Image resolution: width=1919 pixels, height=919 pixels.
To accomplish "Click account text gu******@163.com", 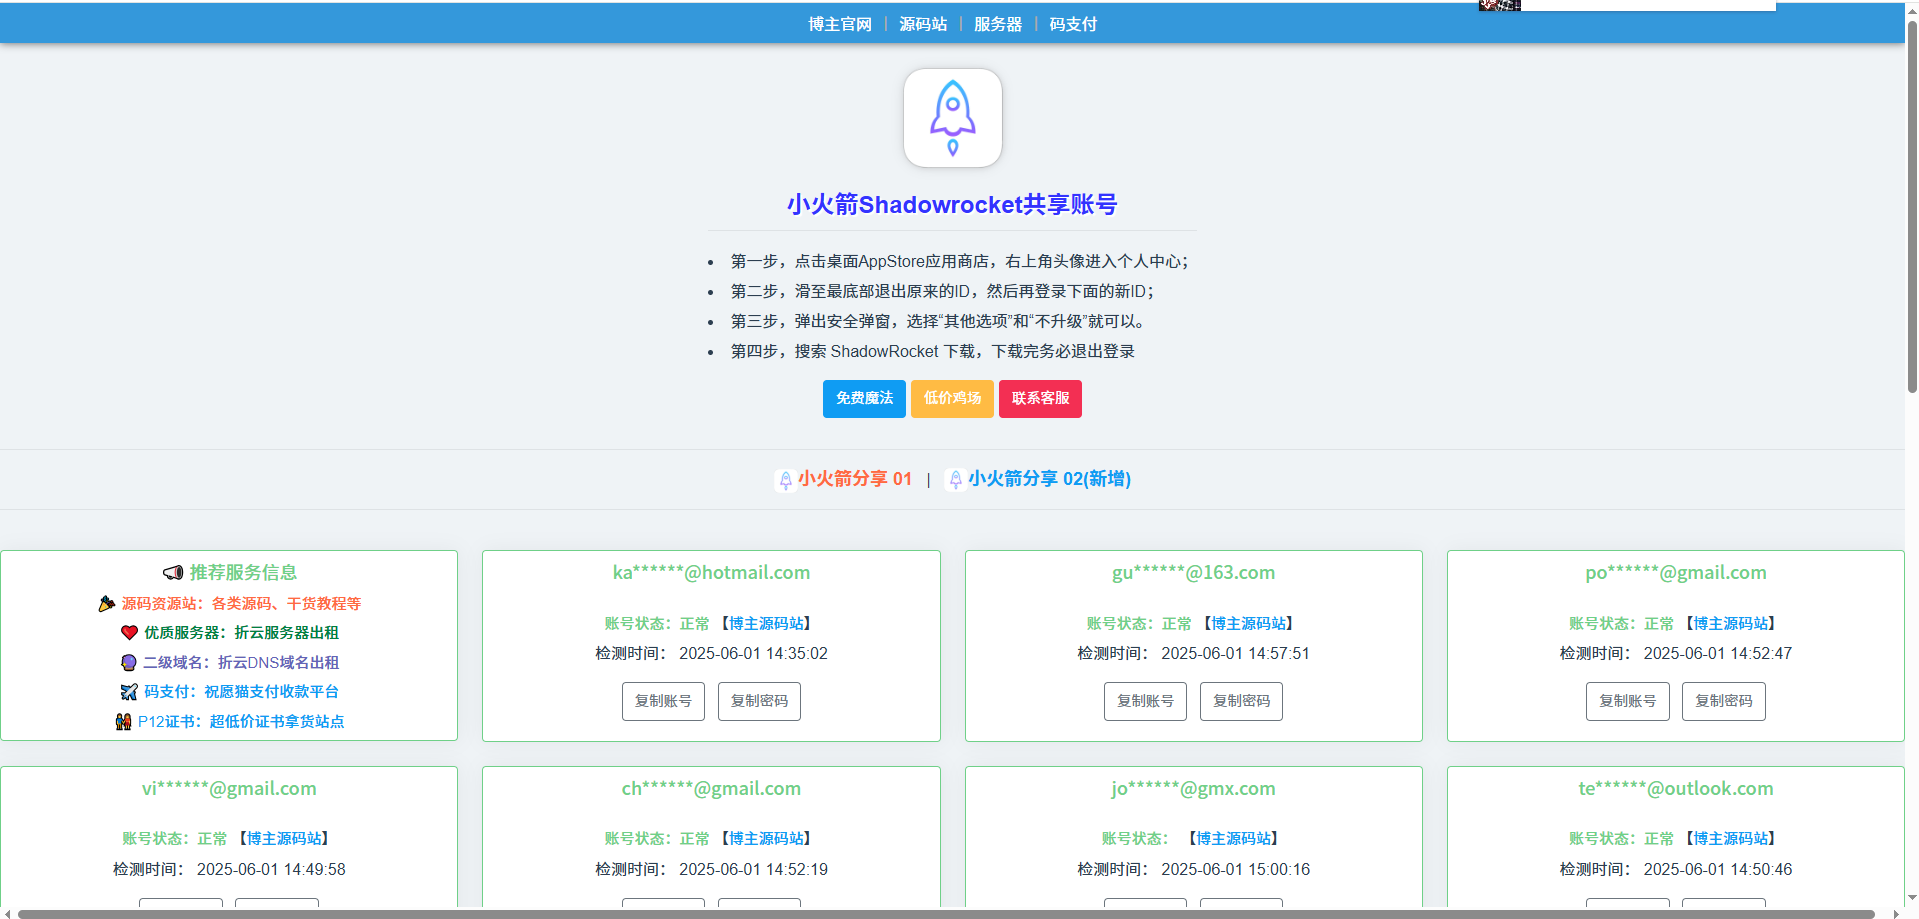I will [1193, 573].
